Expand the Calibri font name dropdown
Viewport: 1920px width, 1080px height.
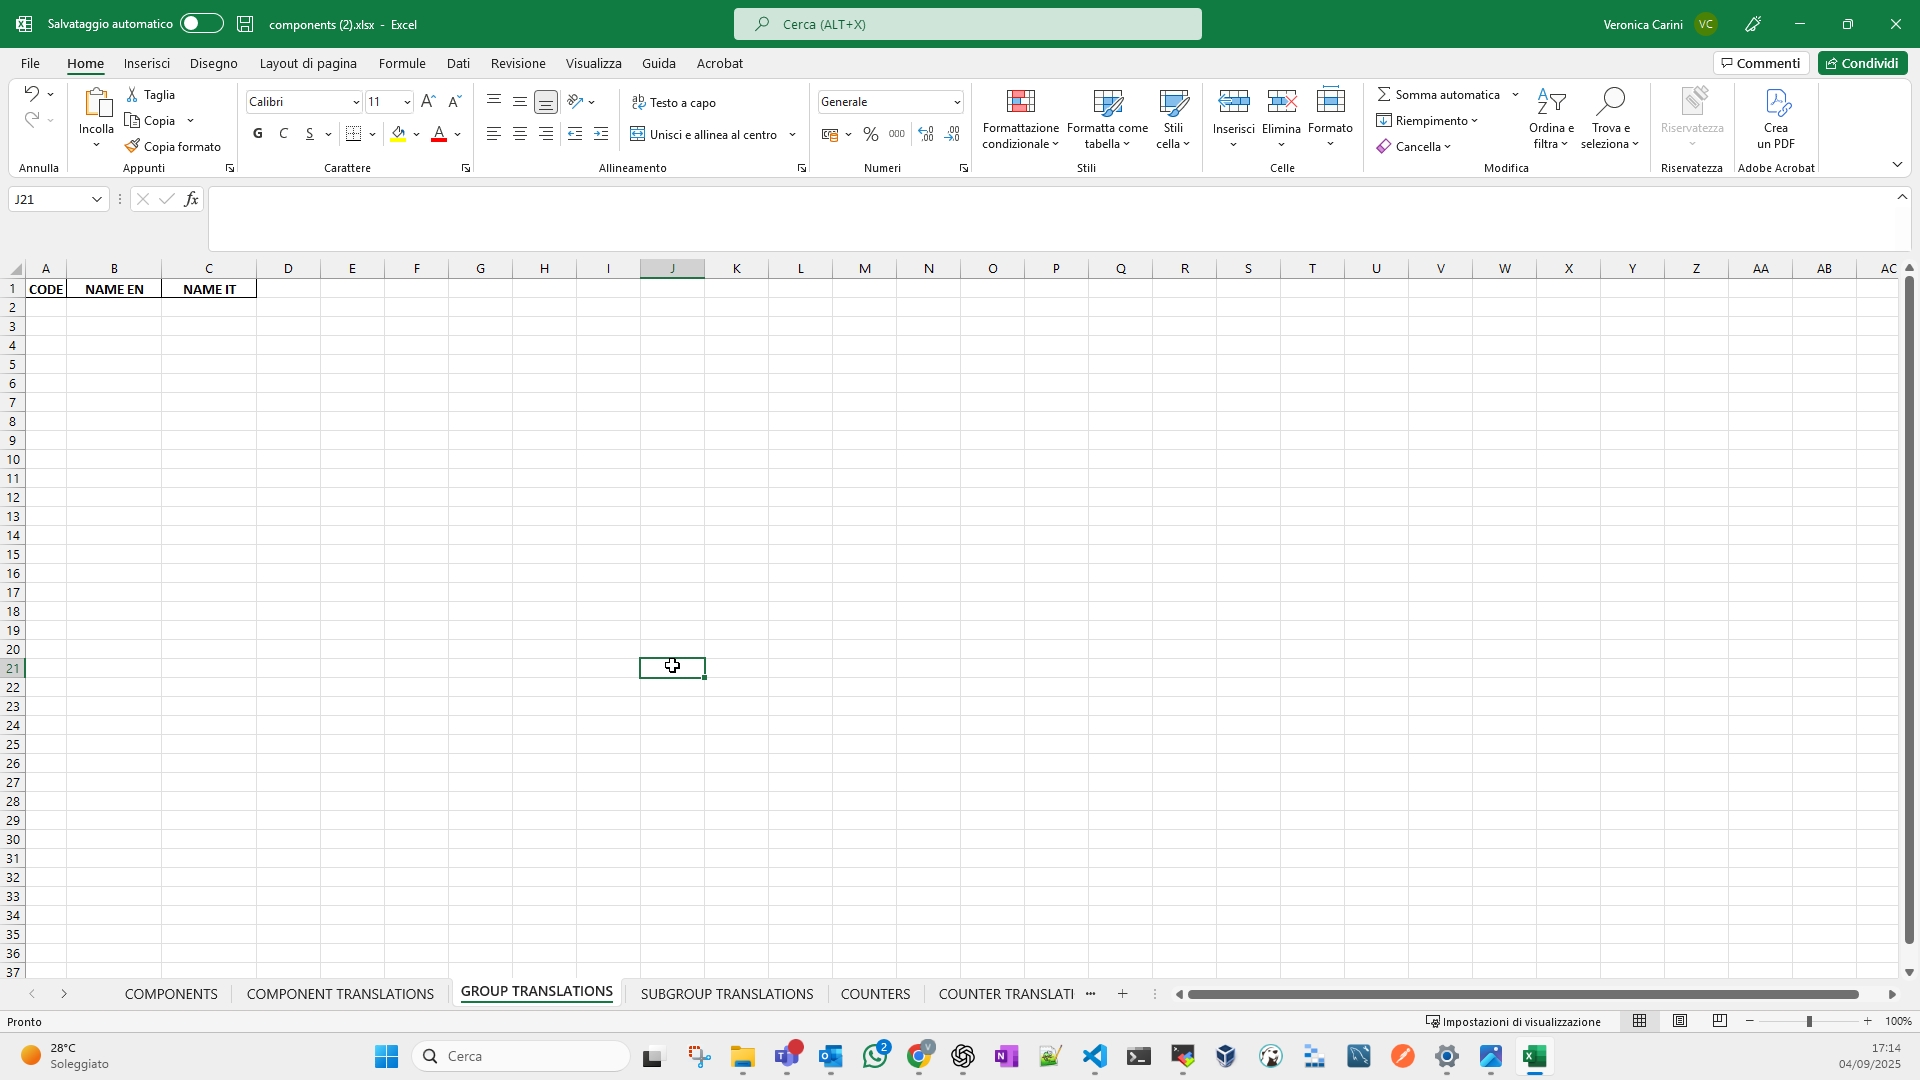356,103
